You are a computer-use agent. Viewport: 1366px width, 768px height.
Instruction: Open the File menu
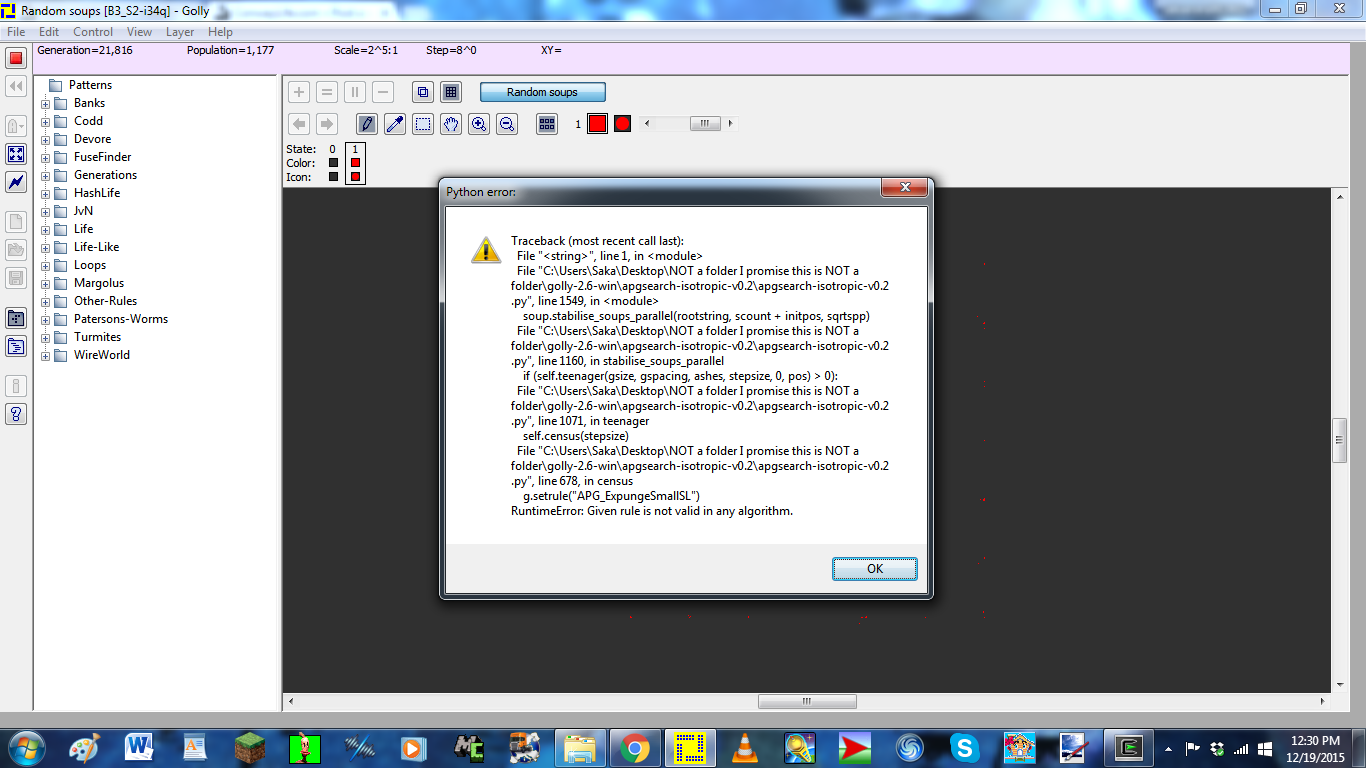pos(16,32)
